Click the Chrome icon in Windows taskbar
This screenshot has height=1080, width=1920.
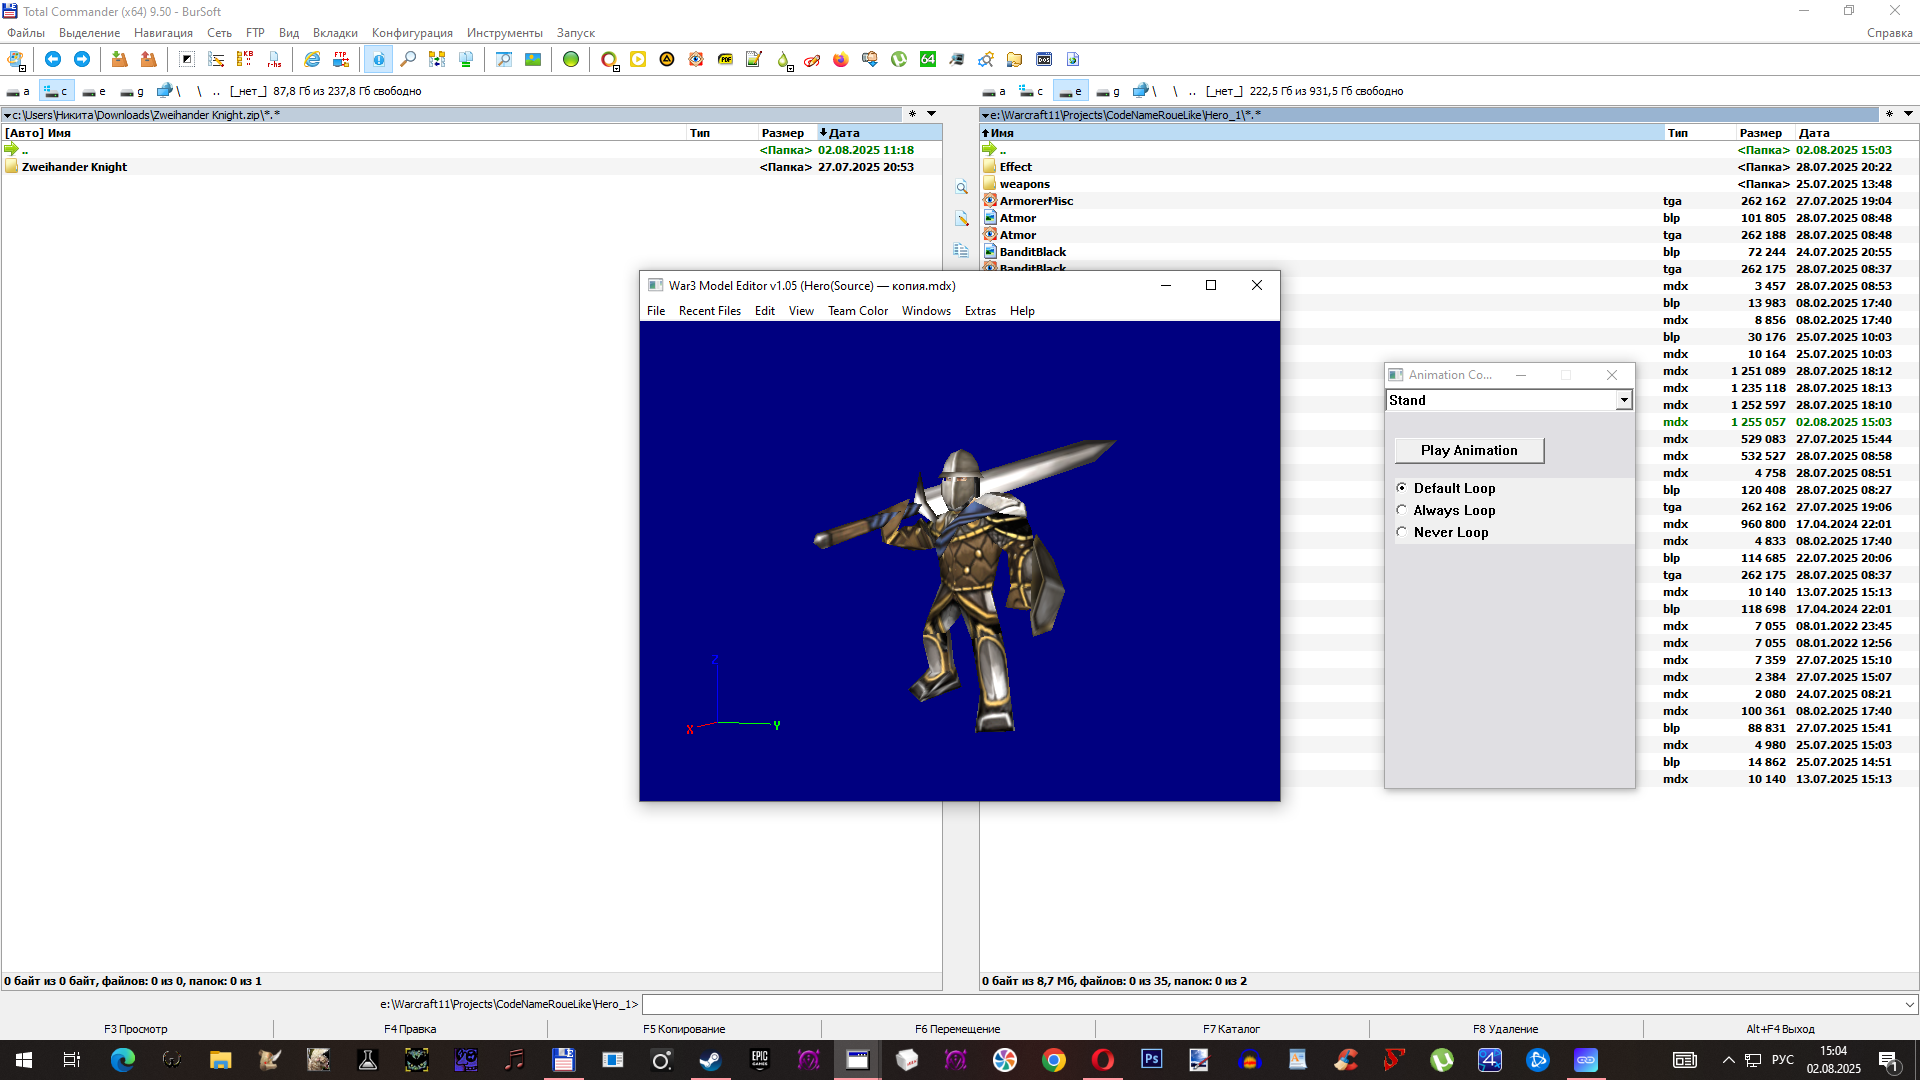coord(1054,1060)
